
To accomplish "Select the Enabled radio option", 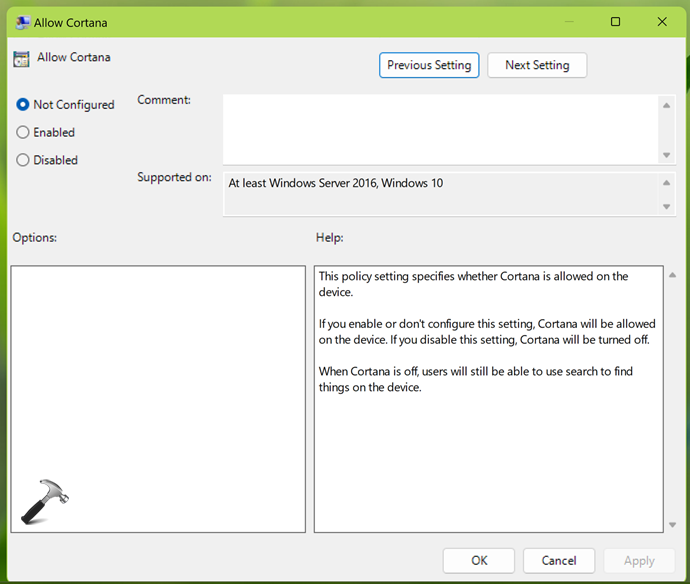I will coord(23,132).
